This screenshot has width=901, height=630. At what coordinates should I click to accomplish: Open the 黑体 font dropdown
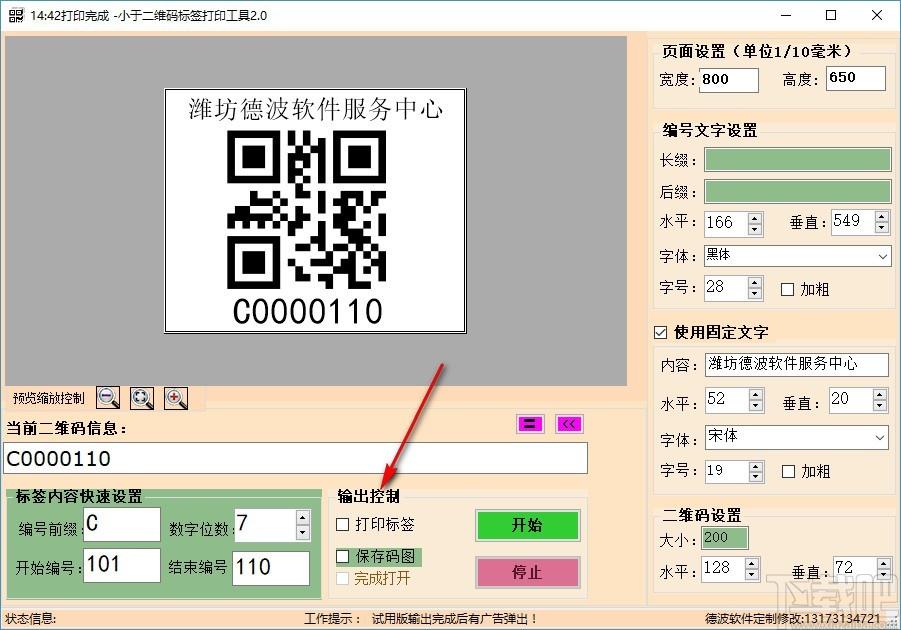(883, 256)
